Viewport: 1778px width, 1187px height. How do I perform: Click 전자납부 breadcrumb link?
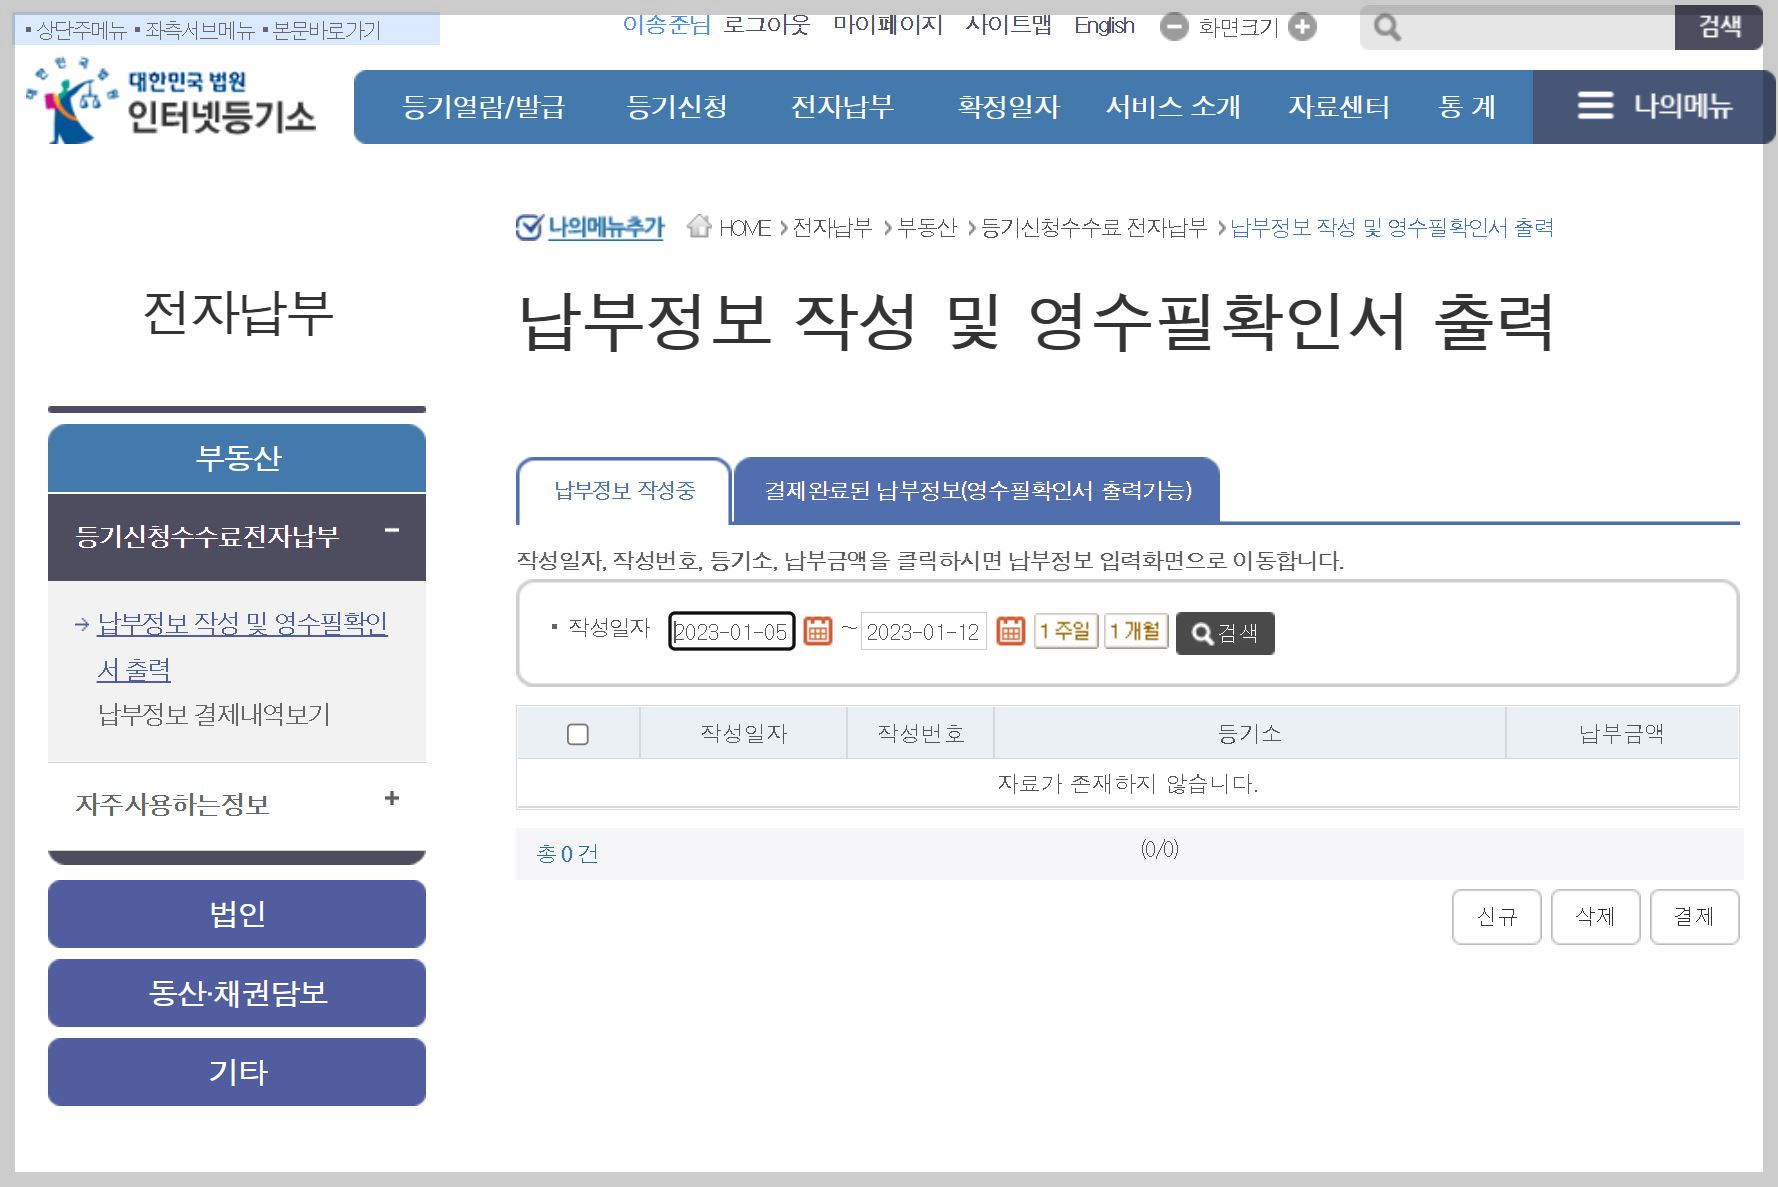pos(832,228)
